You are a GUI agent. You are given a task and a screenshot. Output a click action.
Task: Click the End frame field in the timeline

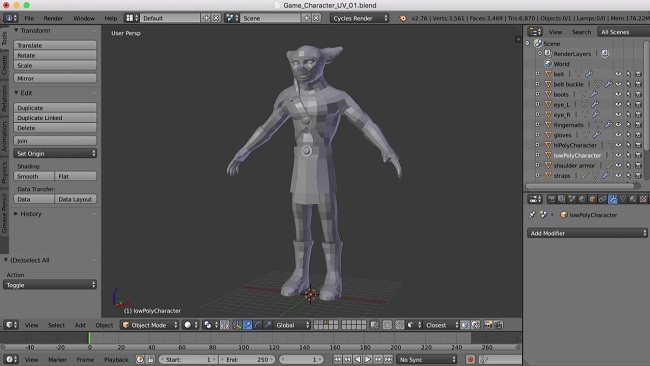click(247, 359)
